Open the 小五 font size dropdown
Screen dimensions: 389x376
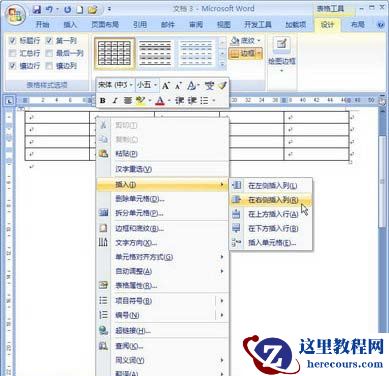pos(155,85)
